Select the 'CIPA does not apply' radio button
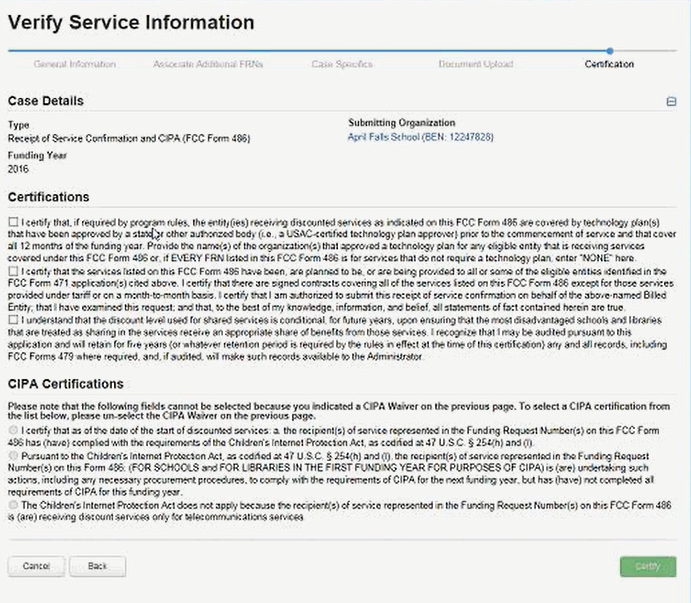Screen dimensions: 691x603 point(13,505)
